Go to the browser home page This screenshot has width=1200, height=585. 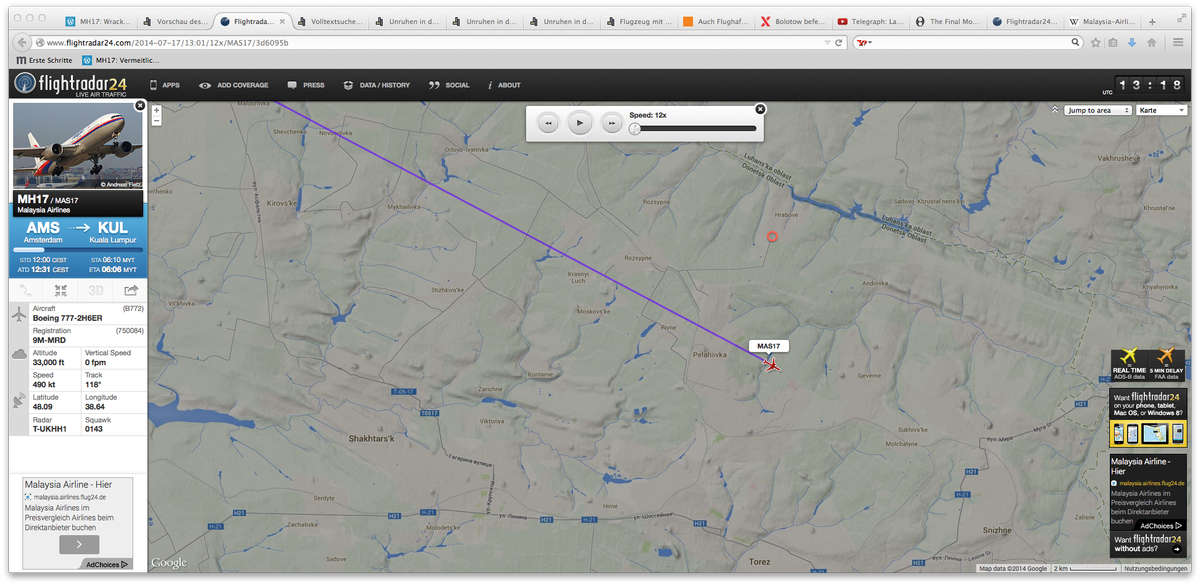click(1151, 43)
